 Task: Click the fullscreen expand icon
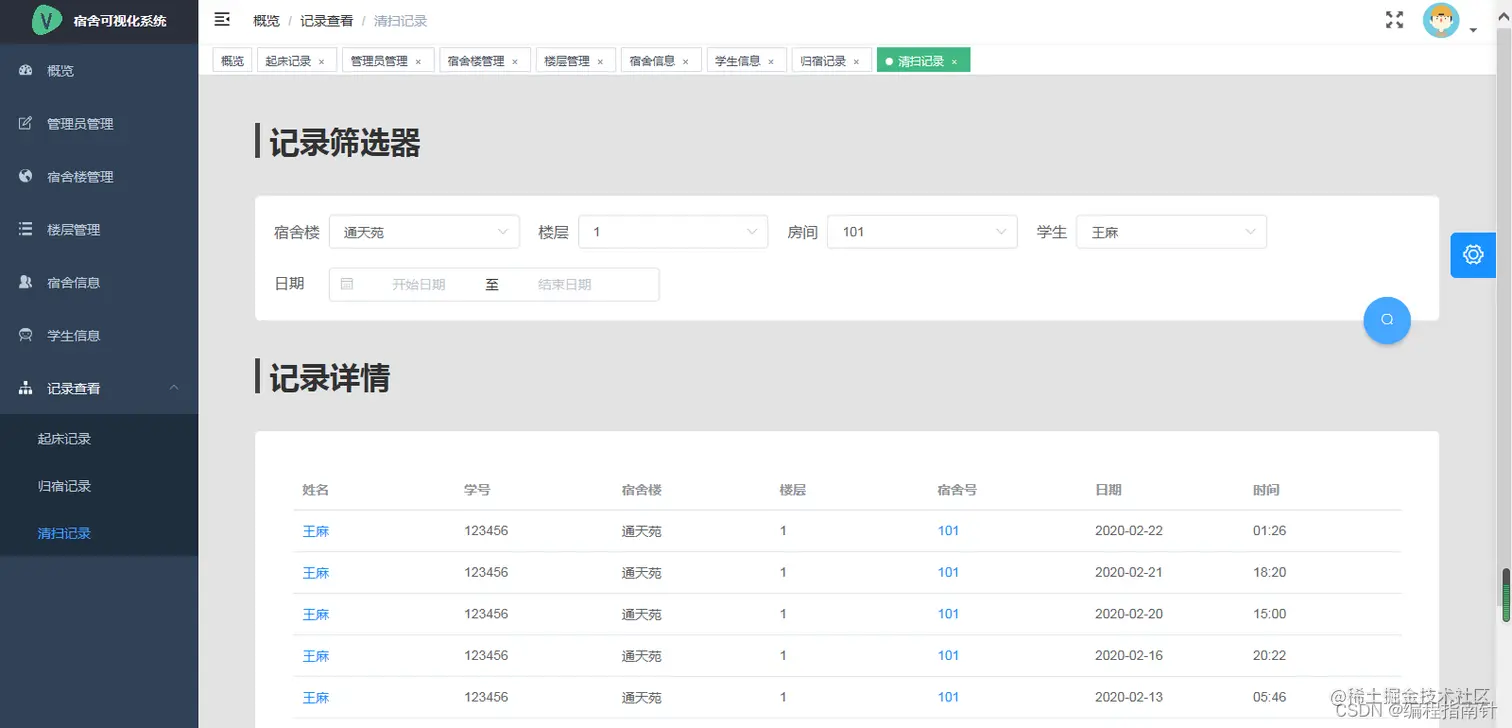tap(1394, 20)
